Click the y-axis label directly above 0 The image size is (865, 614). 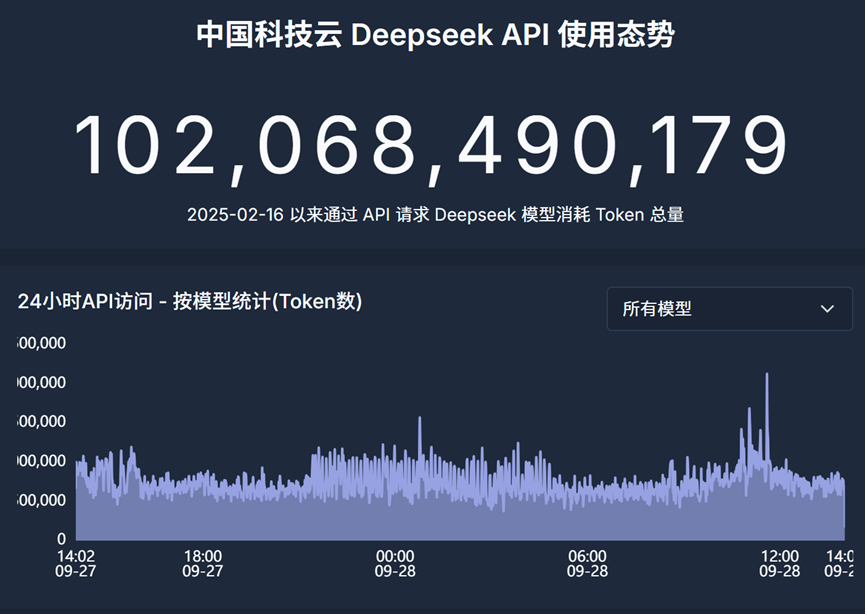(43, 499)
